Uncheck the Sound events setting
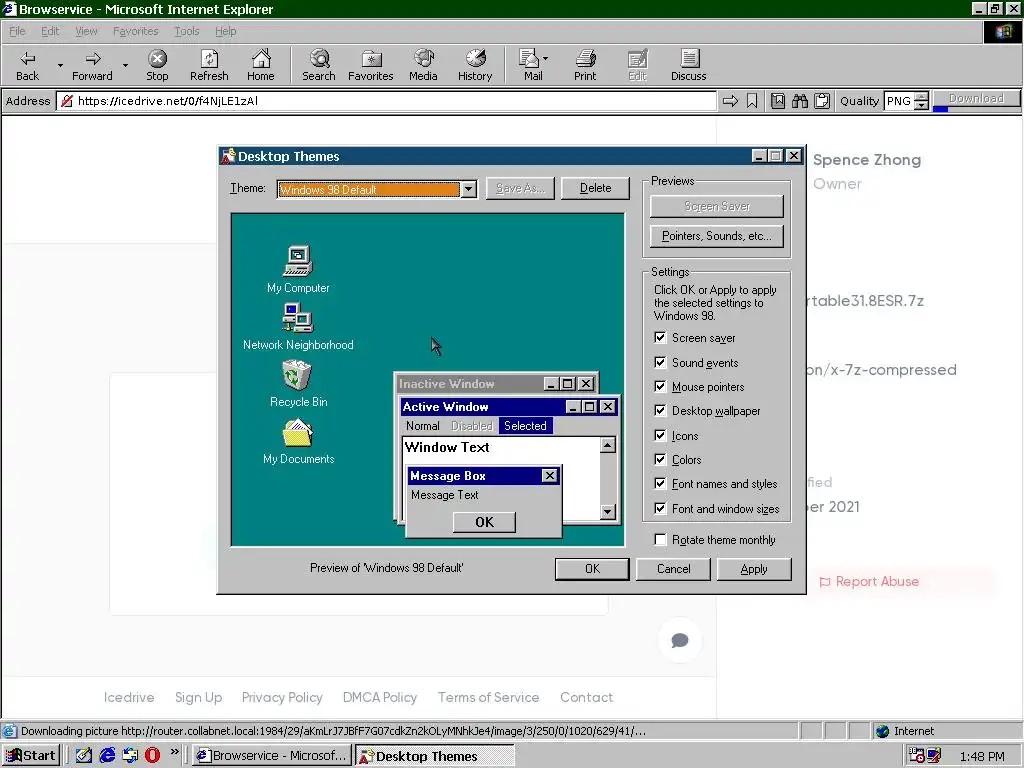1024x768 pixels. [x=660, y=362]
